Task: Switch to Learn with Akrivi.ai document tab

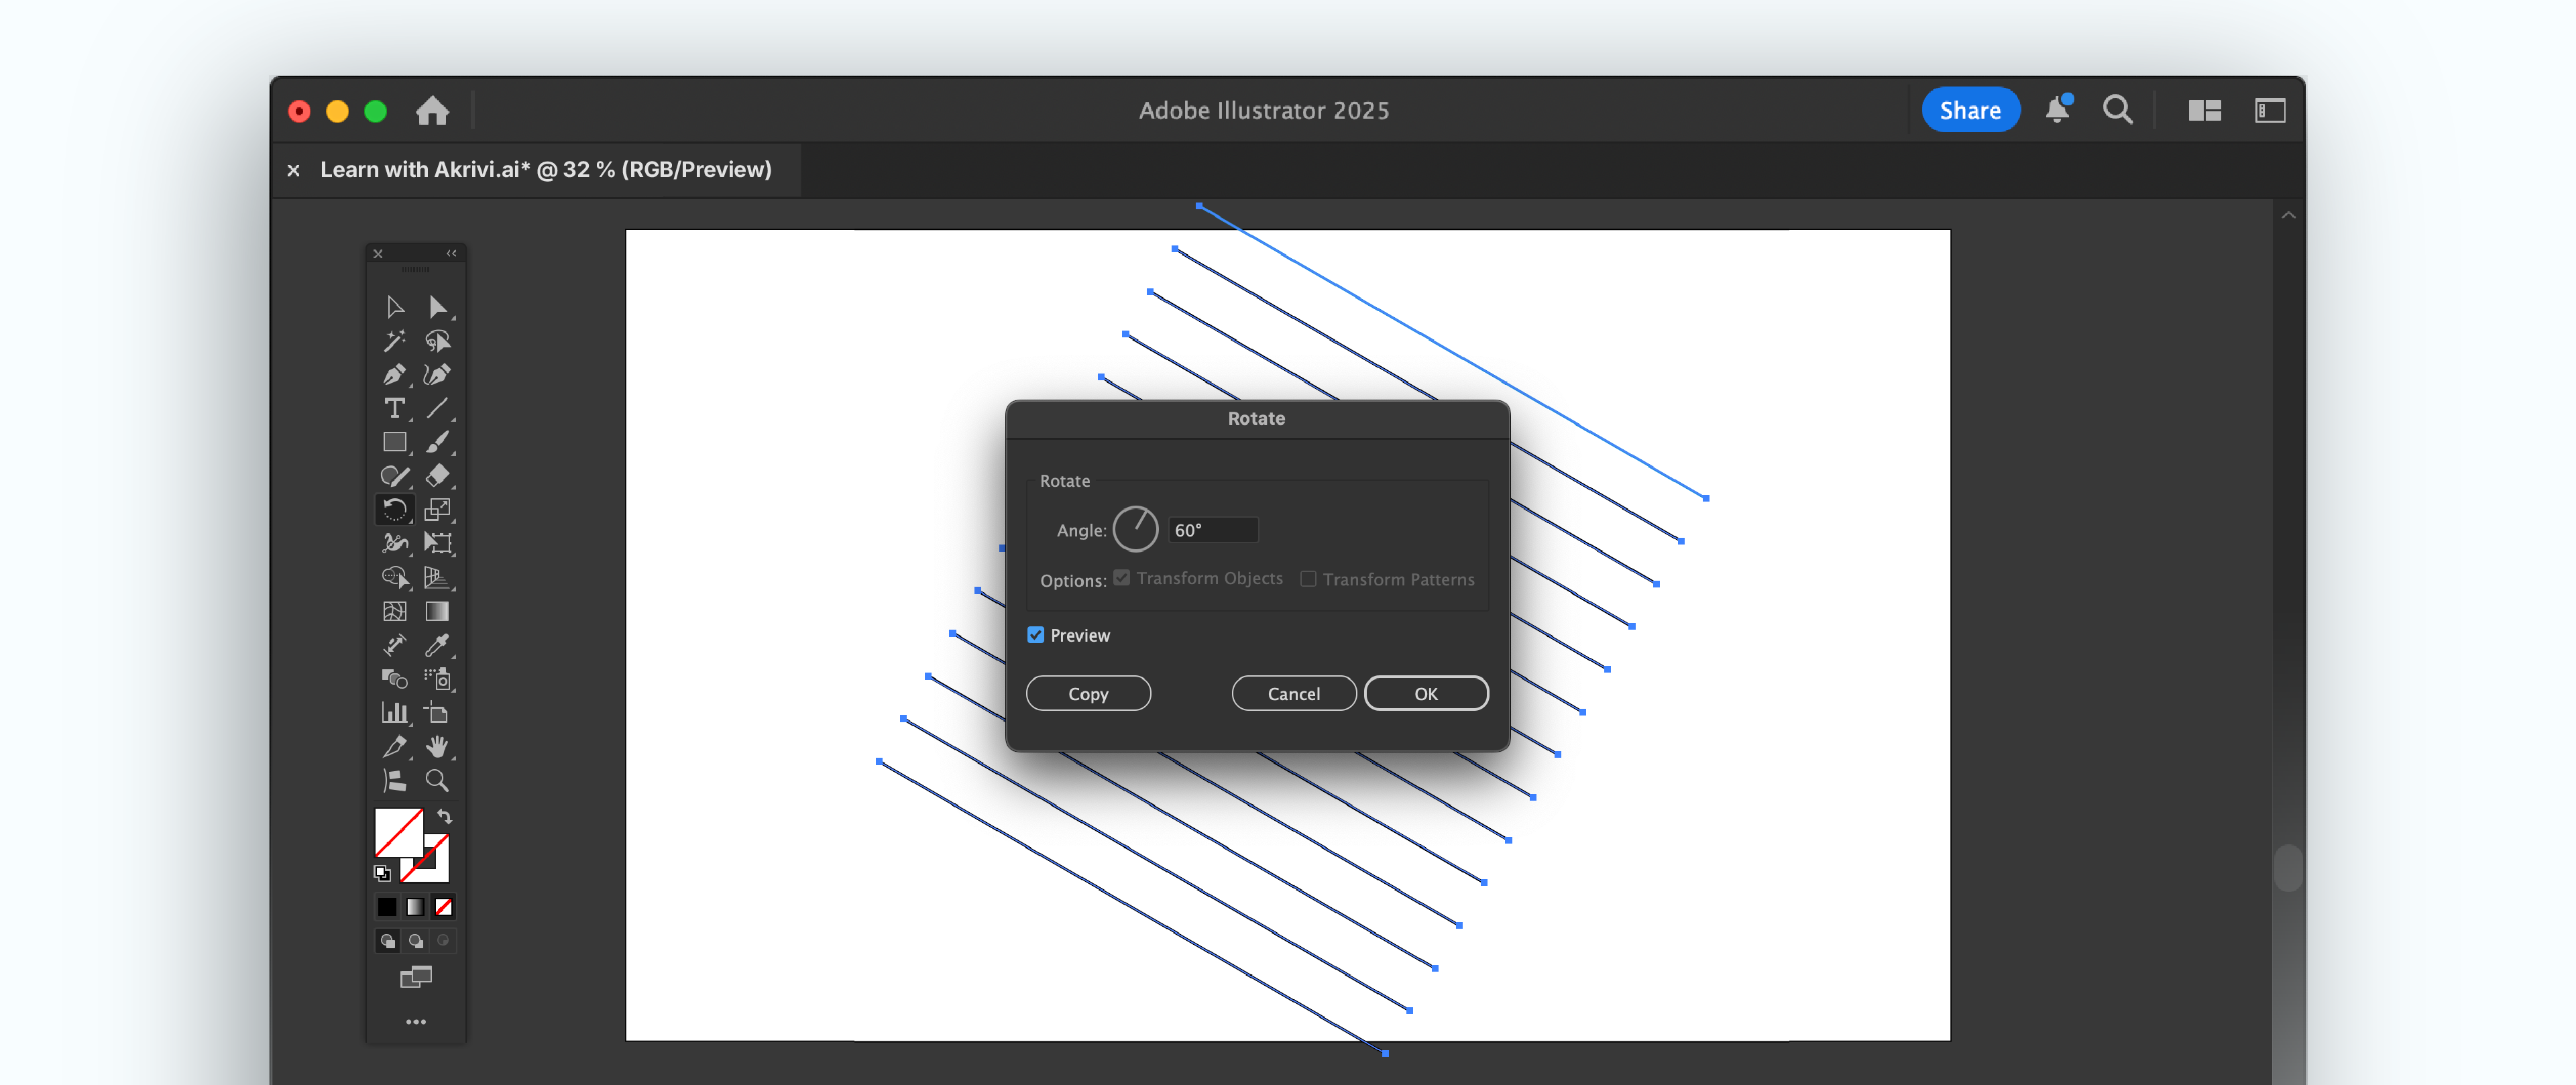Action: (546, 169)
